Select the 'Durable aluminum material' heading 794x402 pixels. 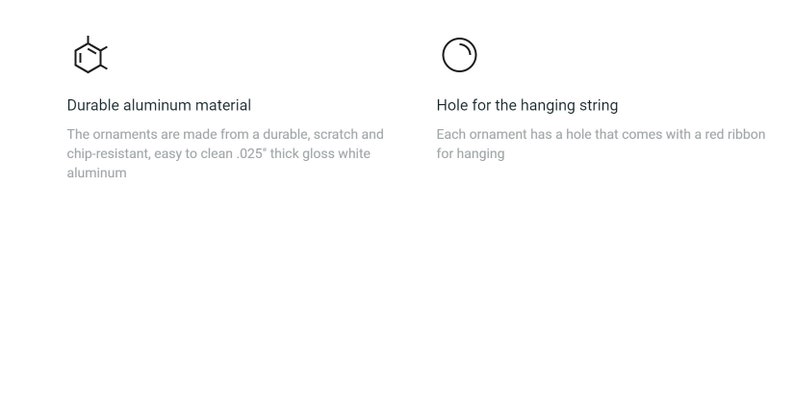click(x=159, y=105)
